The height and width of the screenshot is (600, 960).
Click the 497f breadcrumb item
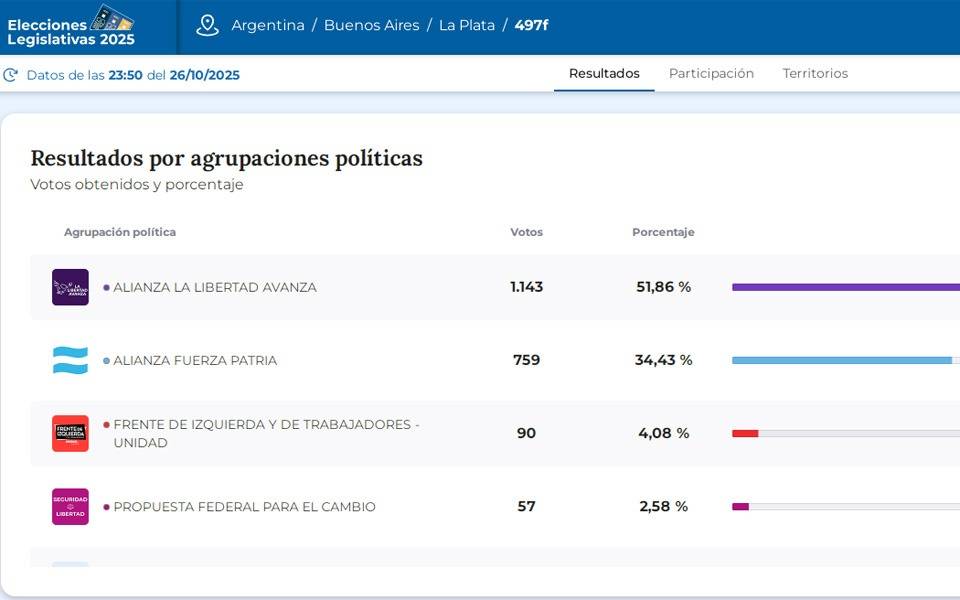[531, 26]
